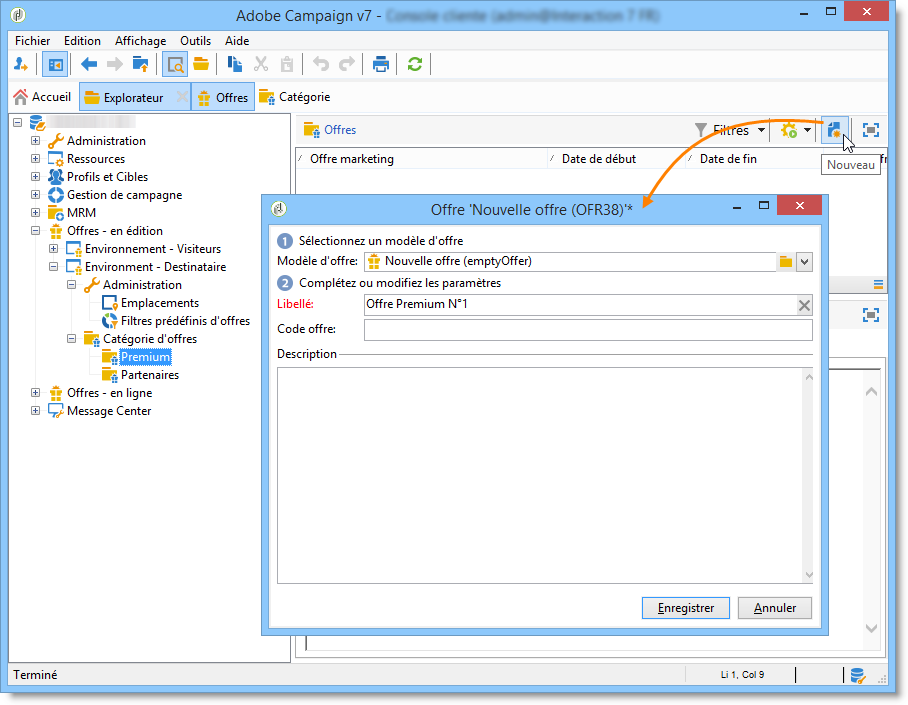The height and width of the screenshot is (705, 908).
Task: Open the Fichier menu
Action: point(32,41)
